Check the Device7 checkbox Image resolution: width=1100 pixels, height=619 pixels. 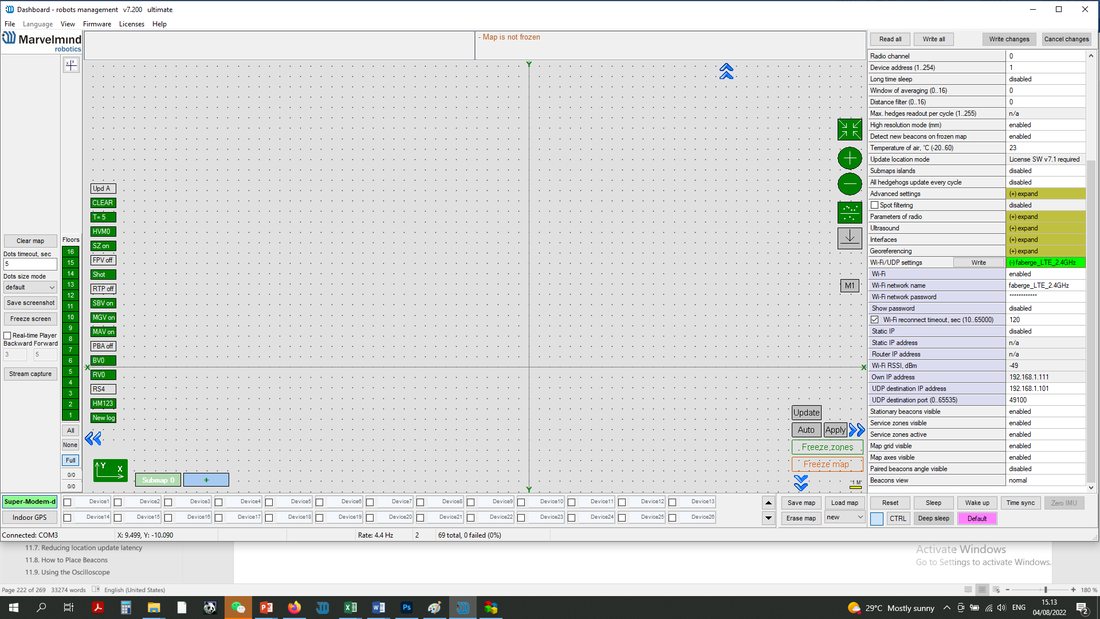coord(370,502)
